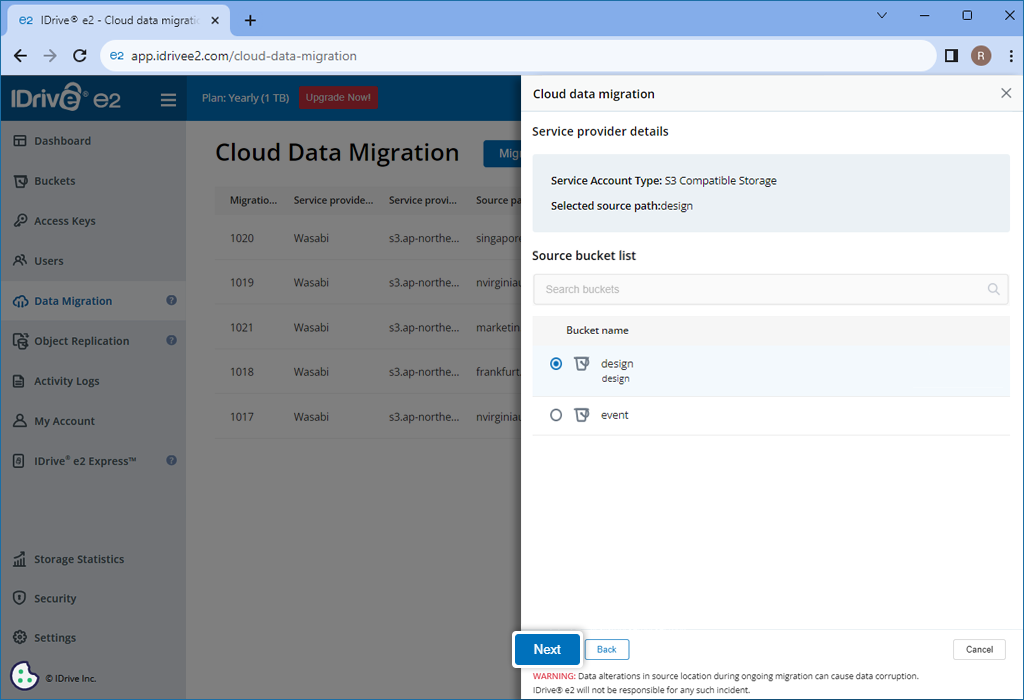This screenshot has width=1024, height=700.
Task: Open help icon next to Object Replication
Action: click(x=171, y=340)
